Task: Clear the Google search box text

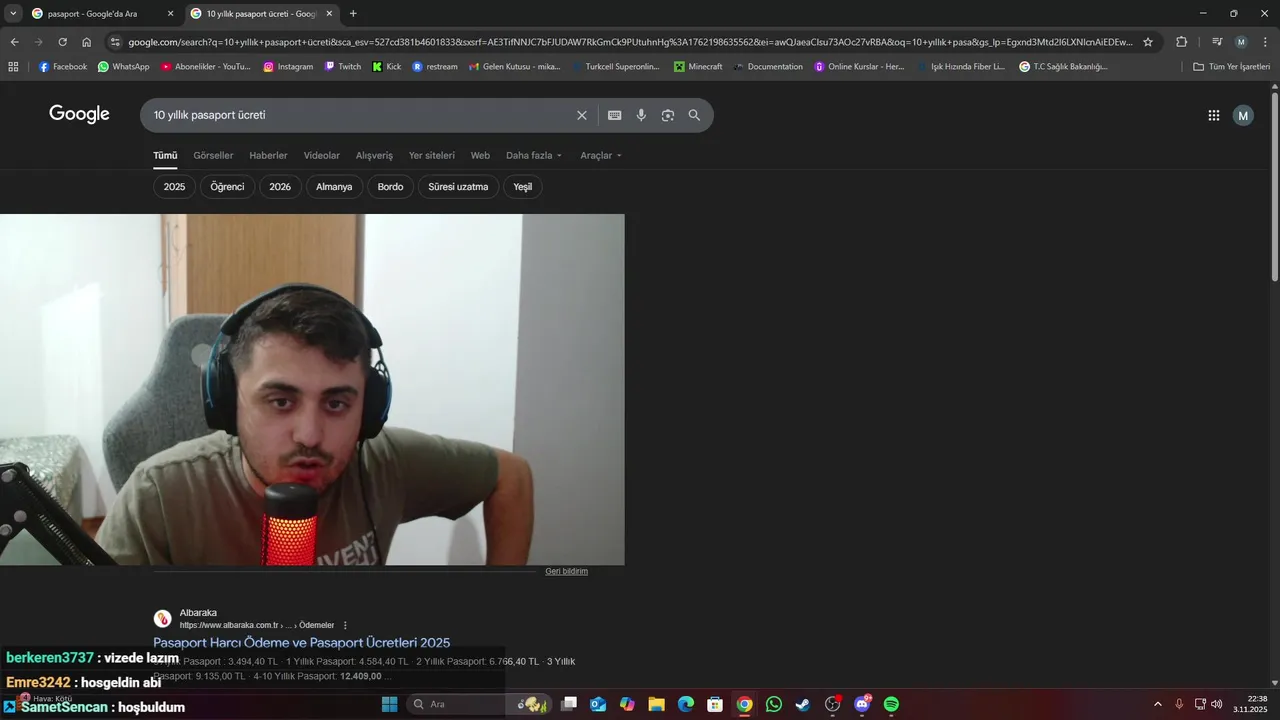Action: 582,115
